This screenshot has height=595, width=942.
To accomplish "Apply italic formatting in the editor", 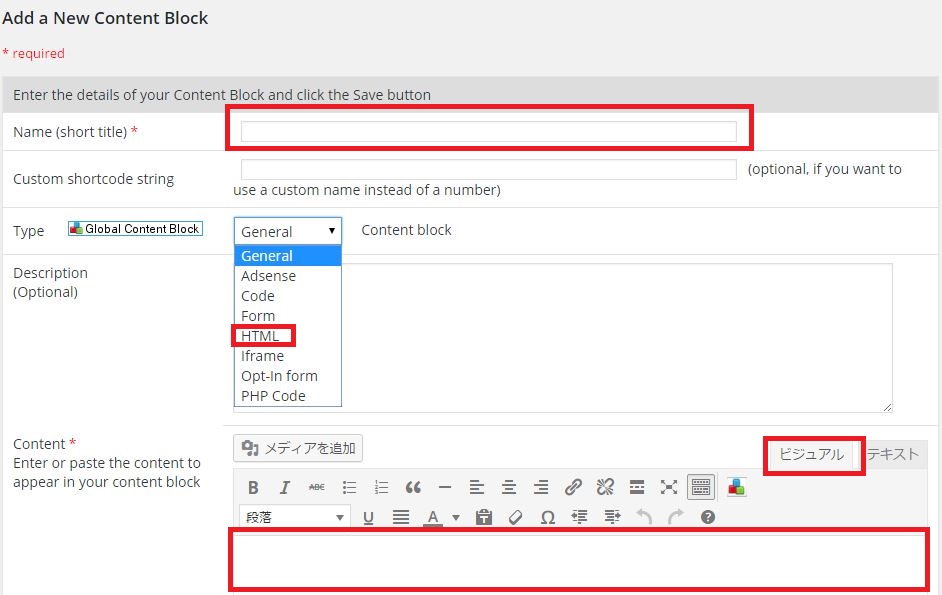I will click(x=285, y=487).
